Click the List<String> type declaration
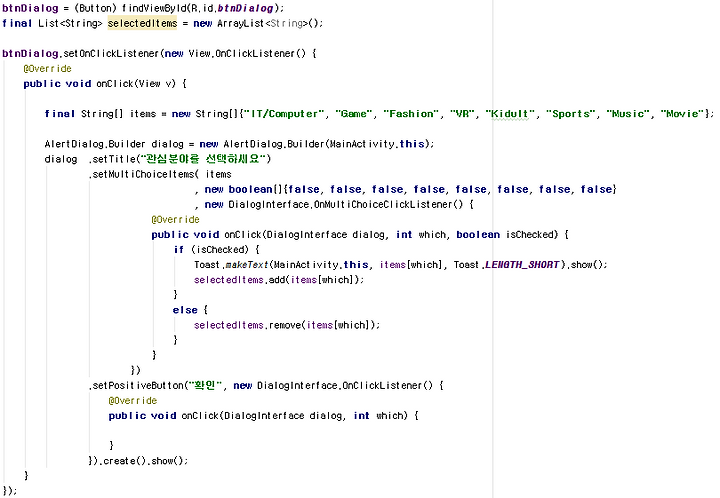720x498 pixels. click(70, 23)
